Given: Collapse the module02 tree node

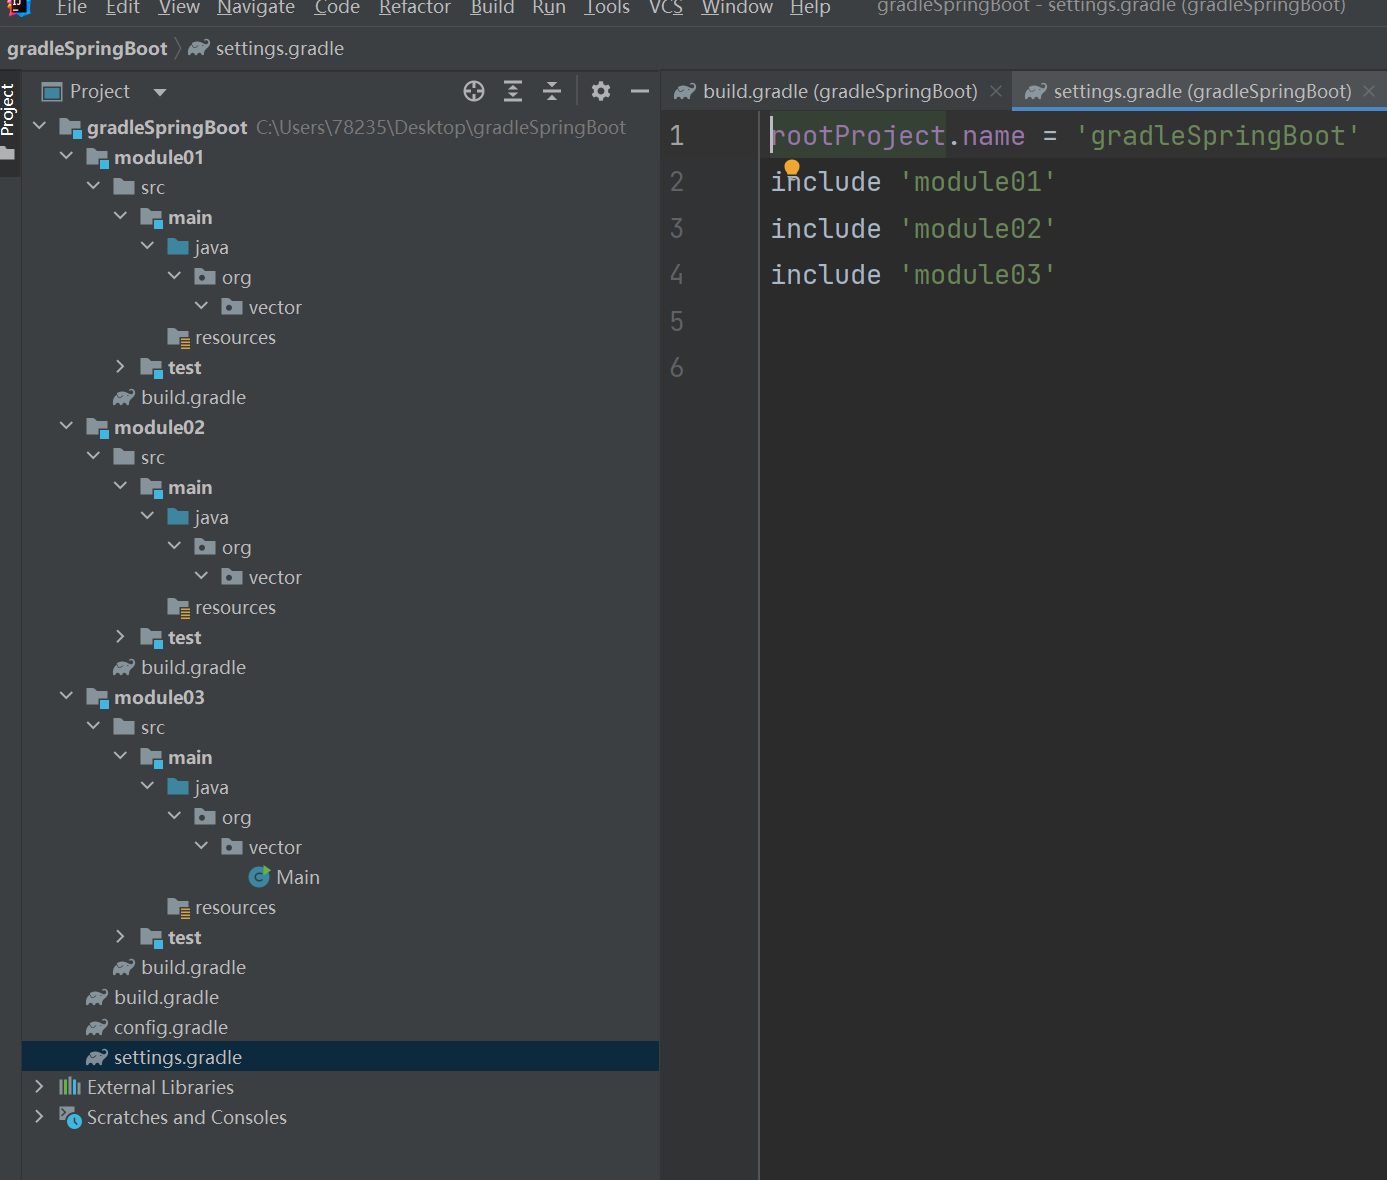Looking at the screenshot, I should [67, 426].
